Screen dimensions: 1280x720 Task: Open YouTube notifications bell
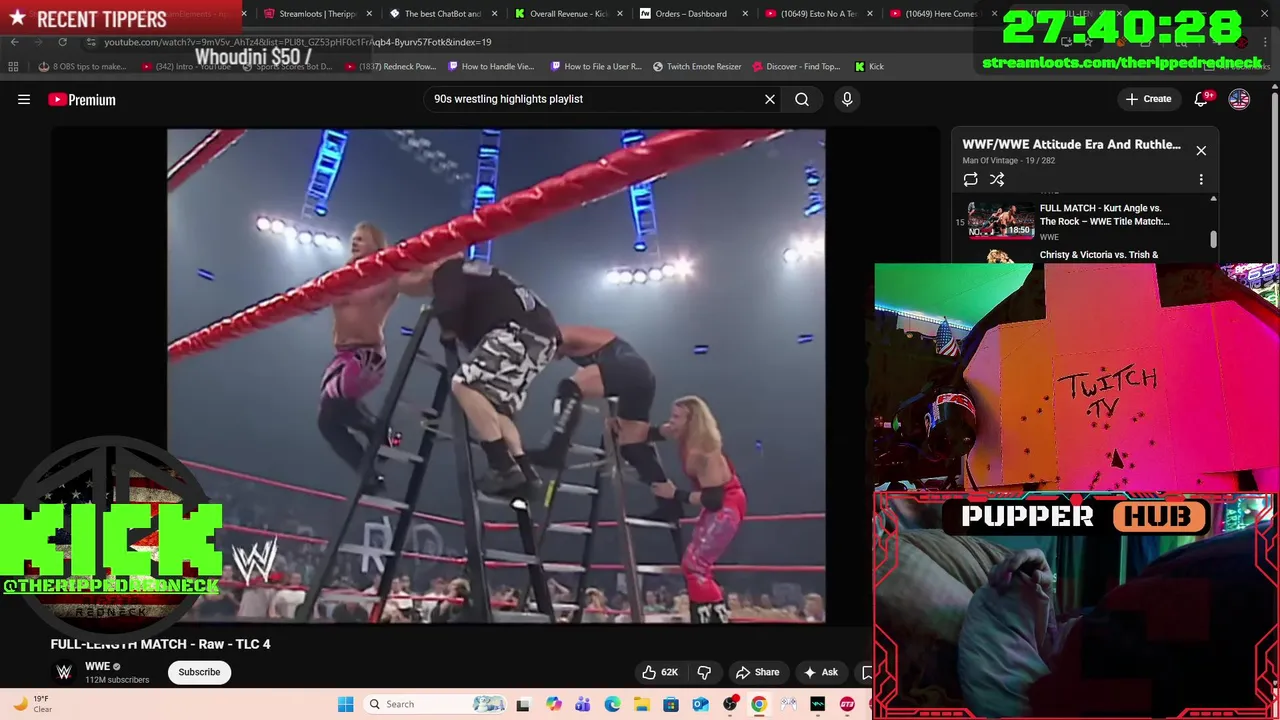click(1202, 99)
